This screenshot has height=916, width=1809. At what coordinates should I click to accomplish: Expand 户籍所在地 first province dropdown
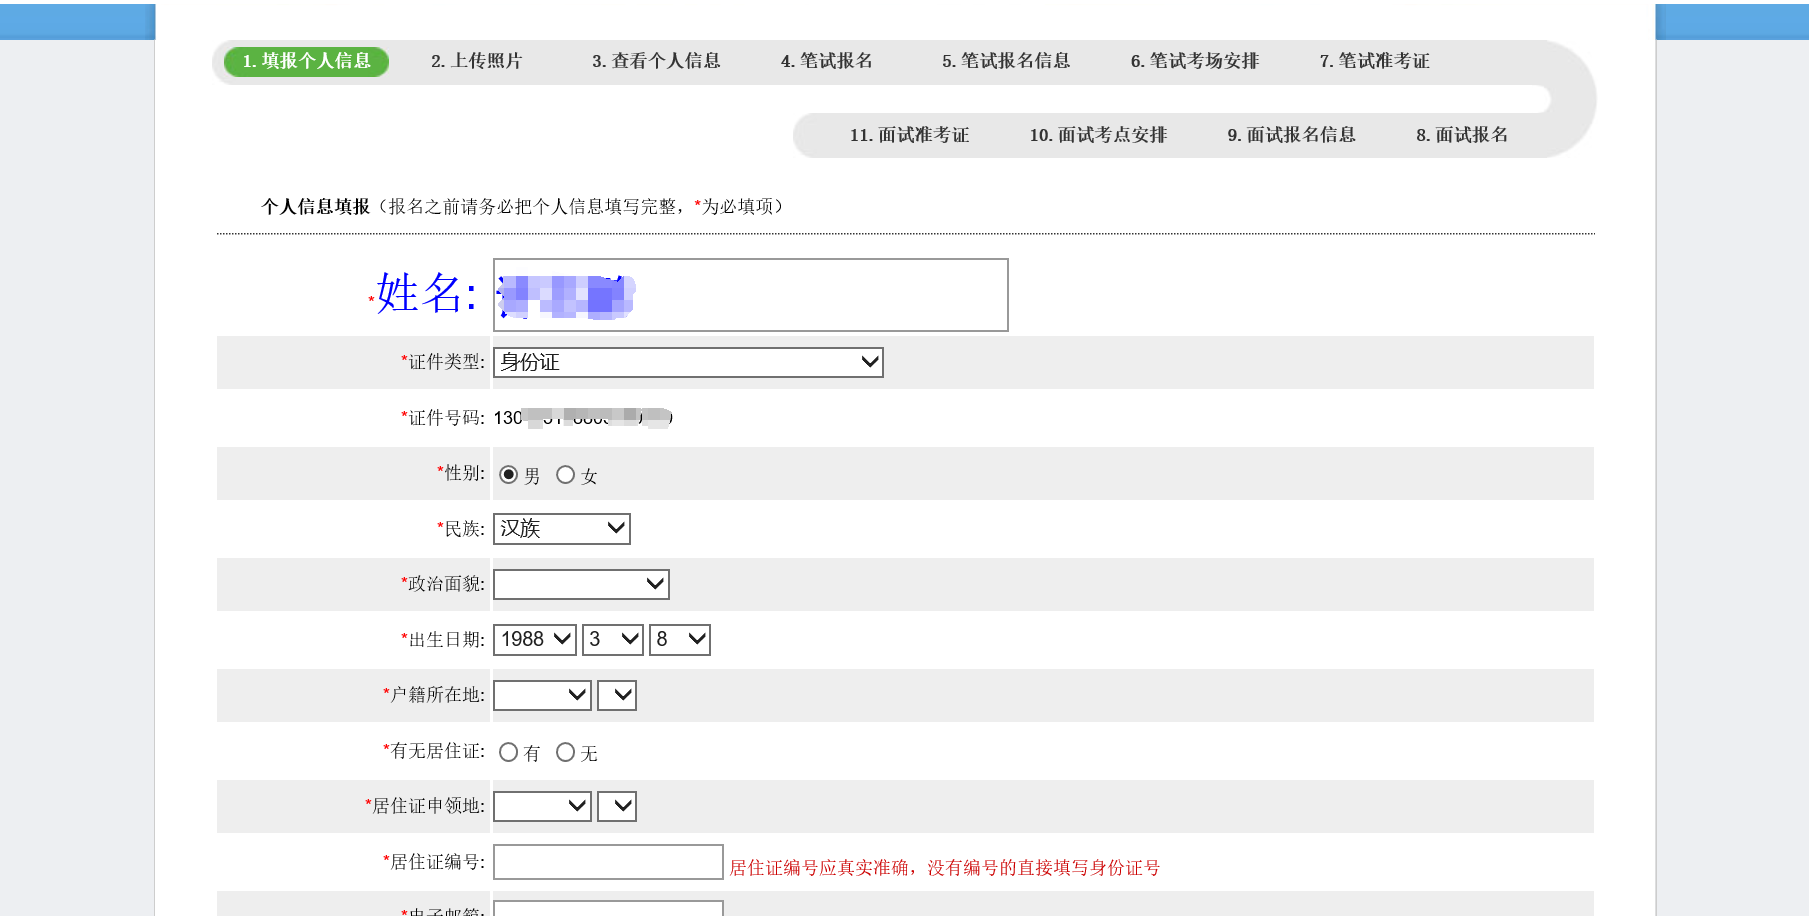542,695
